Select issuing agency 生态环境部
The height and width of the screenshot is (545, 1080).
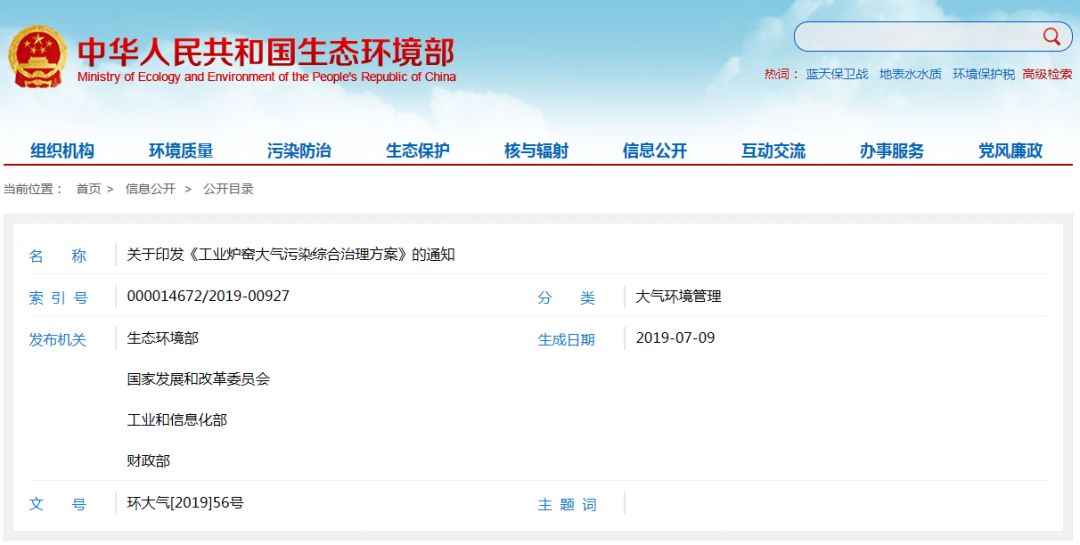tap(163, 338)
